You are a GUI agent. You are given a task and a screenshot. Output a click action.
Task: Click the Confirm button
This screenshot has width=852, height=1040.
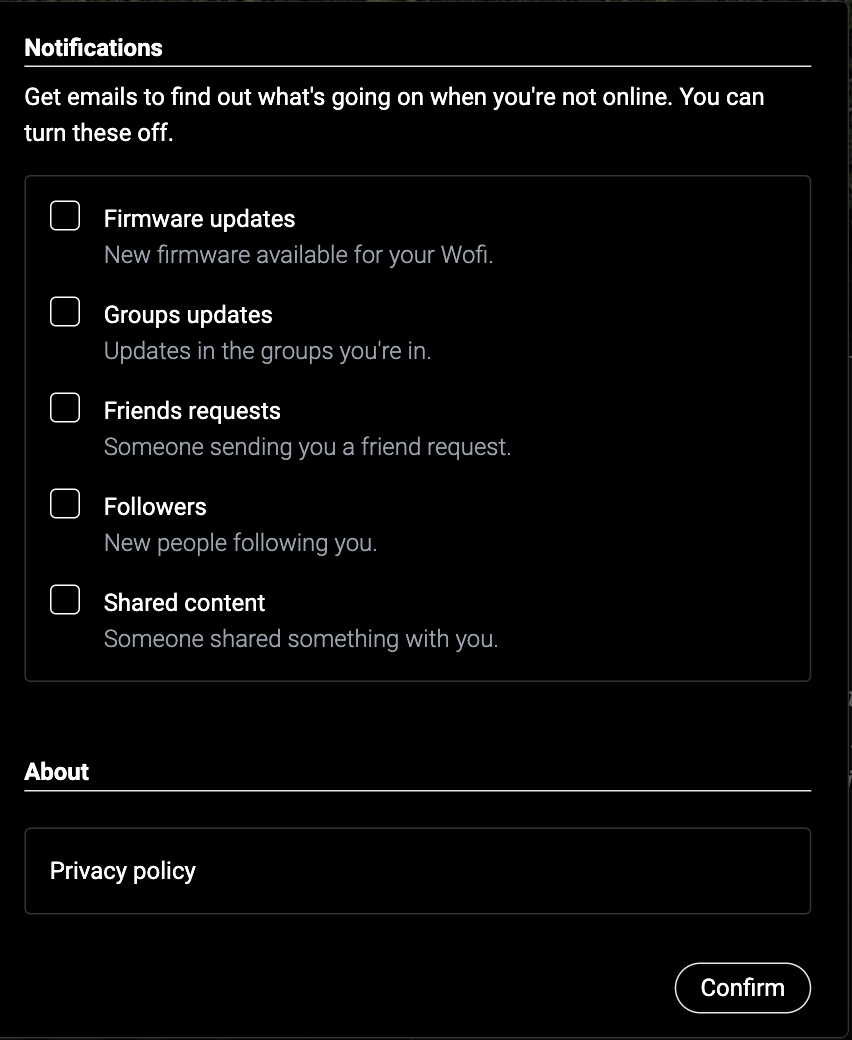742,988
